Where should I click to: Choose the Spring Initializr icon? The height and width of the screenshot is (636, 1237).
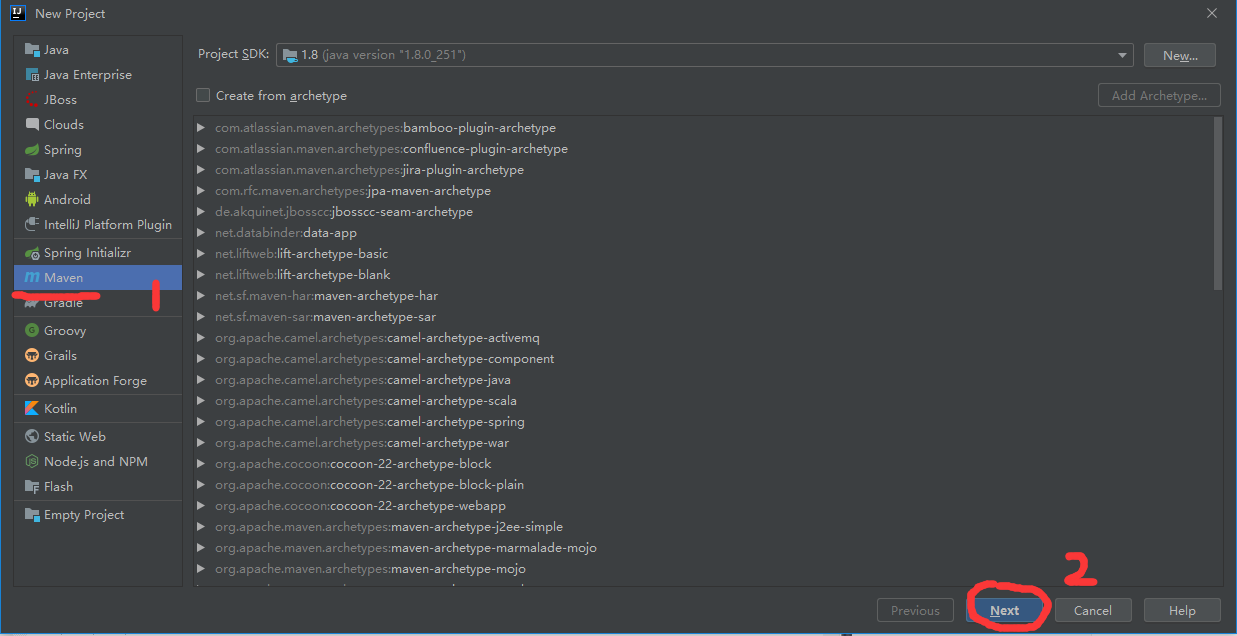[x=32, y=253]
